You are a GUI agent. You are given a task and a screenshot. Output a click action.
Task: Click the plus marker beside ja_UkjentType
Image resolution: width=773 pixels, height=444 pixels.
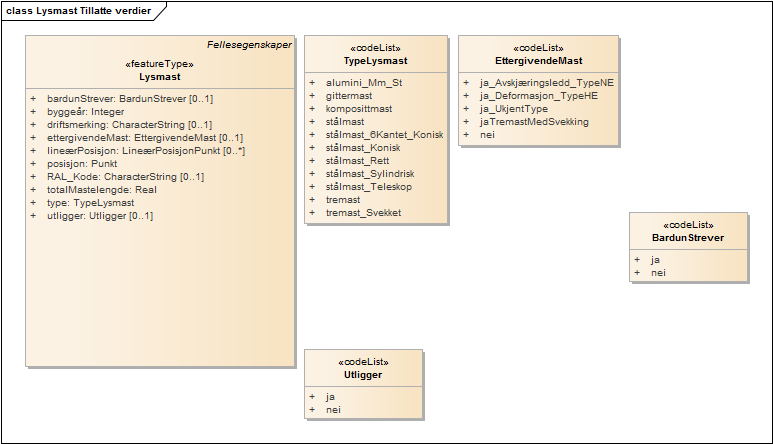pos(466,108)
